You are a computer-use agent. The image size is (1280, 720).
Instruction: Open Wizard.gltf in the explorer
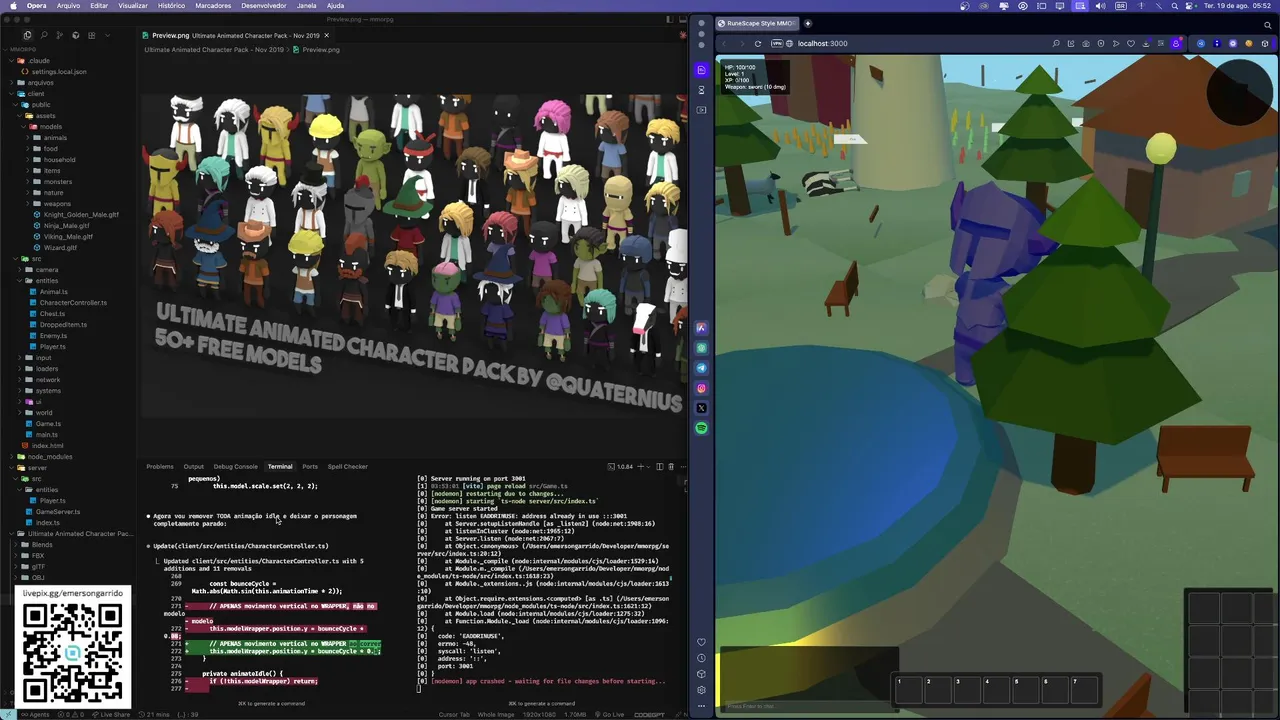60,247
